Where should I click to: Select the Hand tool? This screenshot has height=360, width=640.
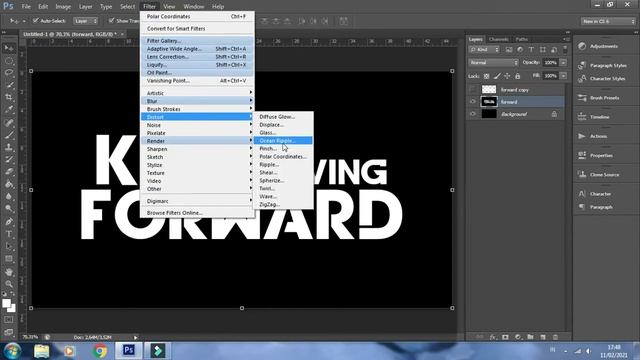coord(9,272)
